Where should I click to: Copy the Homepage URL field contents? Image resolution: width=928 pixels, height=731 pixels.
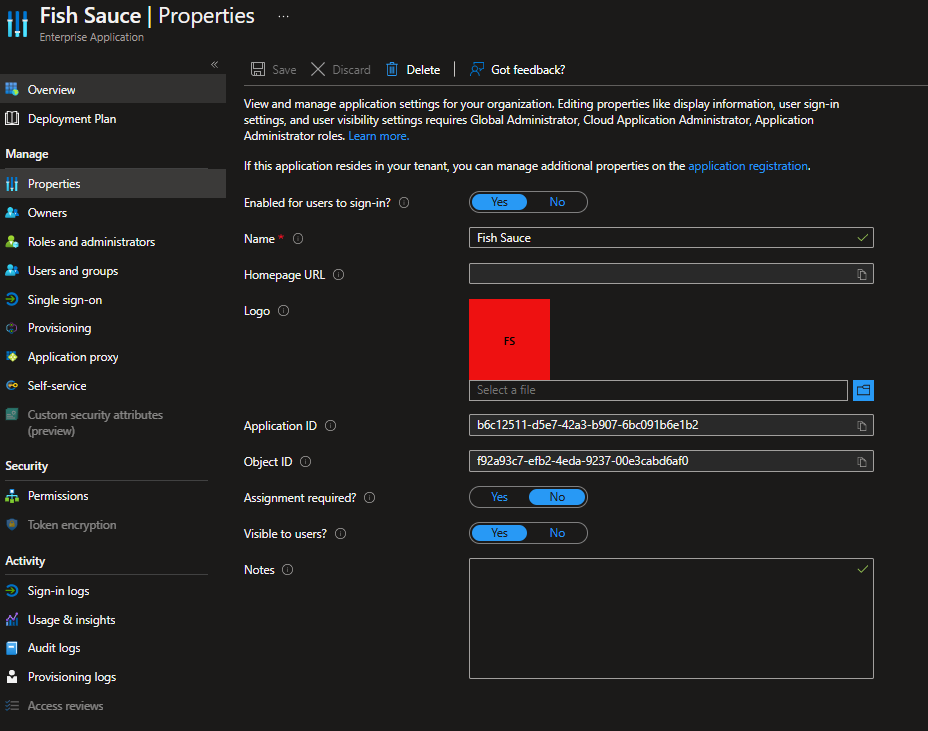[x=862, y=273]
